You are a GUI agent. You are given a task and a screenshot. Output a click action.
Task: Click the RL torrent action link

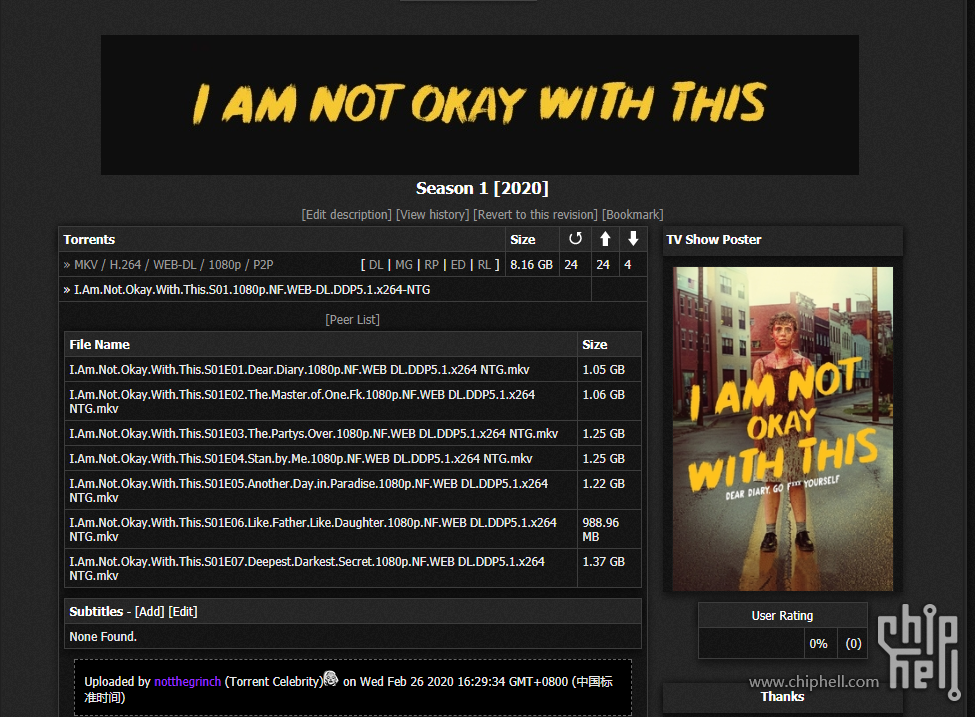(484, 265)
